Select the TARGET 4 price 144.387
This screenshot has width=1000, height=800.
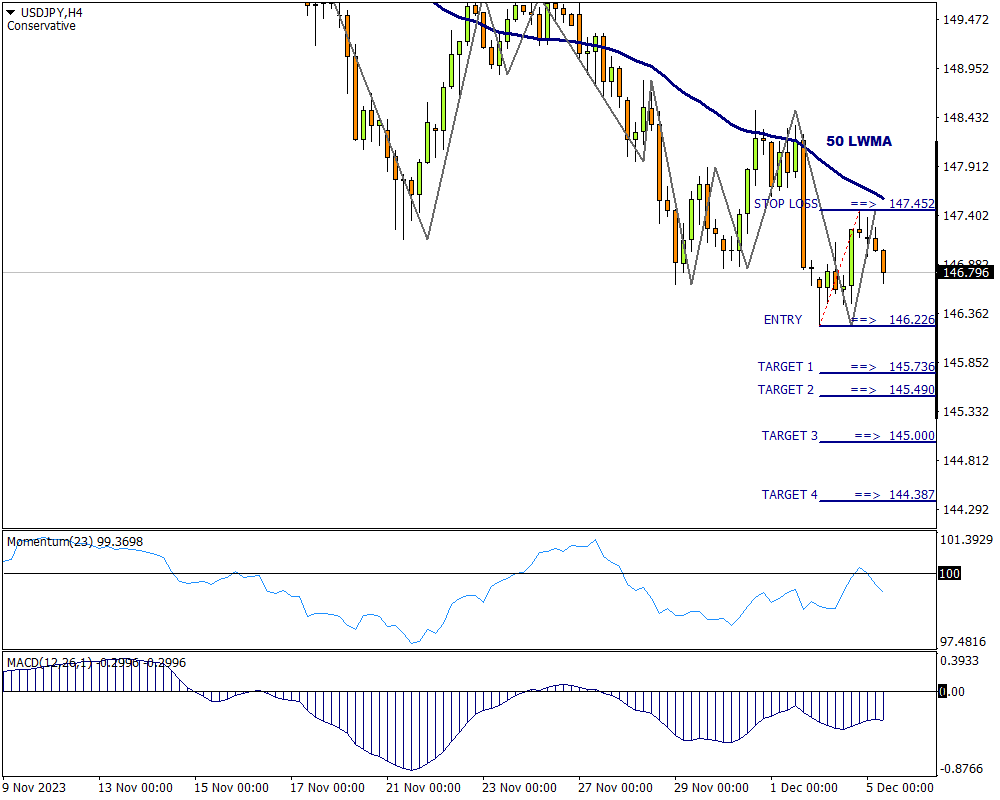pos(911,495)
